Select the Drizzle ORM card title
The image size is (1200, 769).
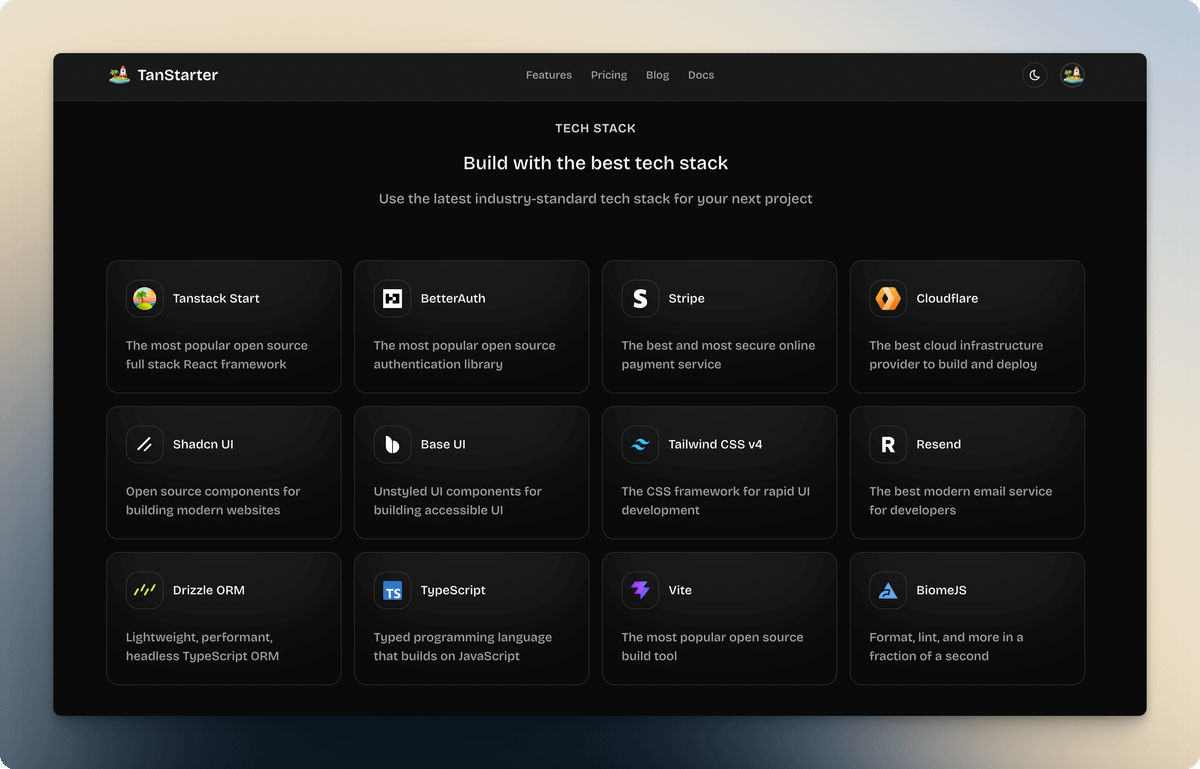tap(209, 590)
